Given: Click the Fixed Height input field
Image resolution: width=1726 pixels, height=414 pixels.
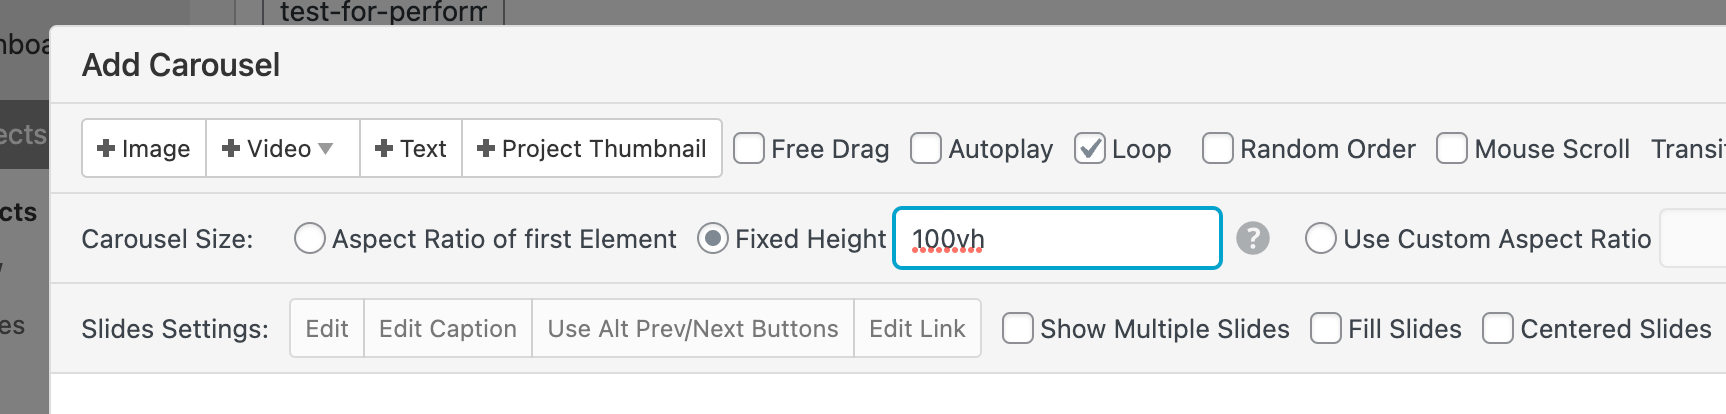Looking at the screenshot, I should [x=1057, y=239].
